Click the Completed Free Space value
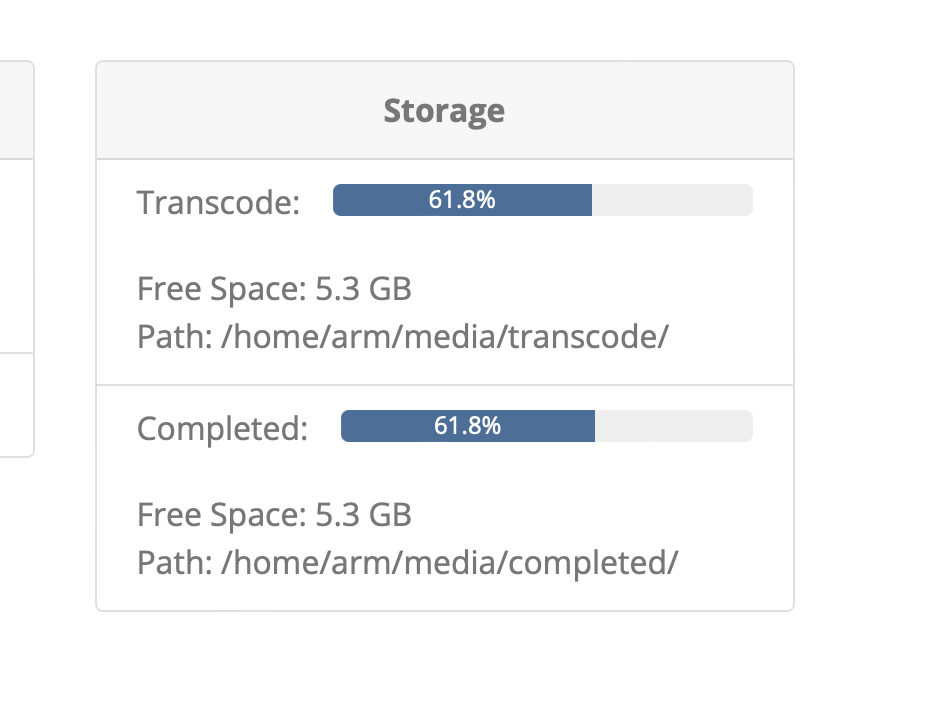936x724 pixels. [x=273, y=515]
